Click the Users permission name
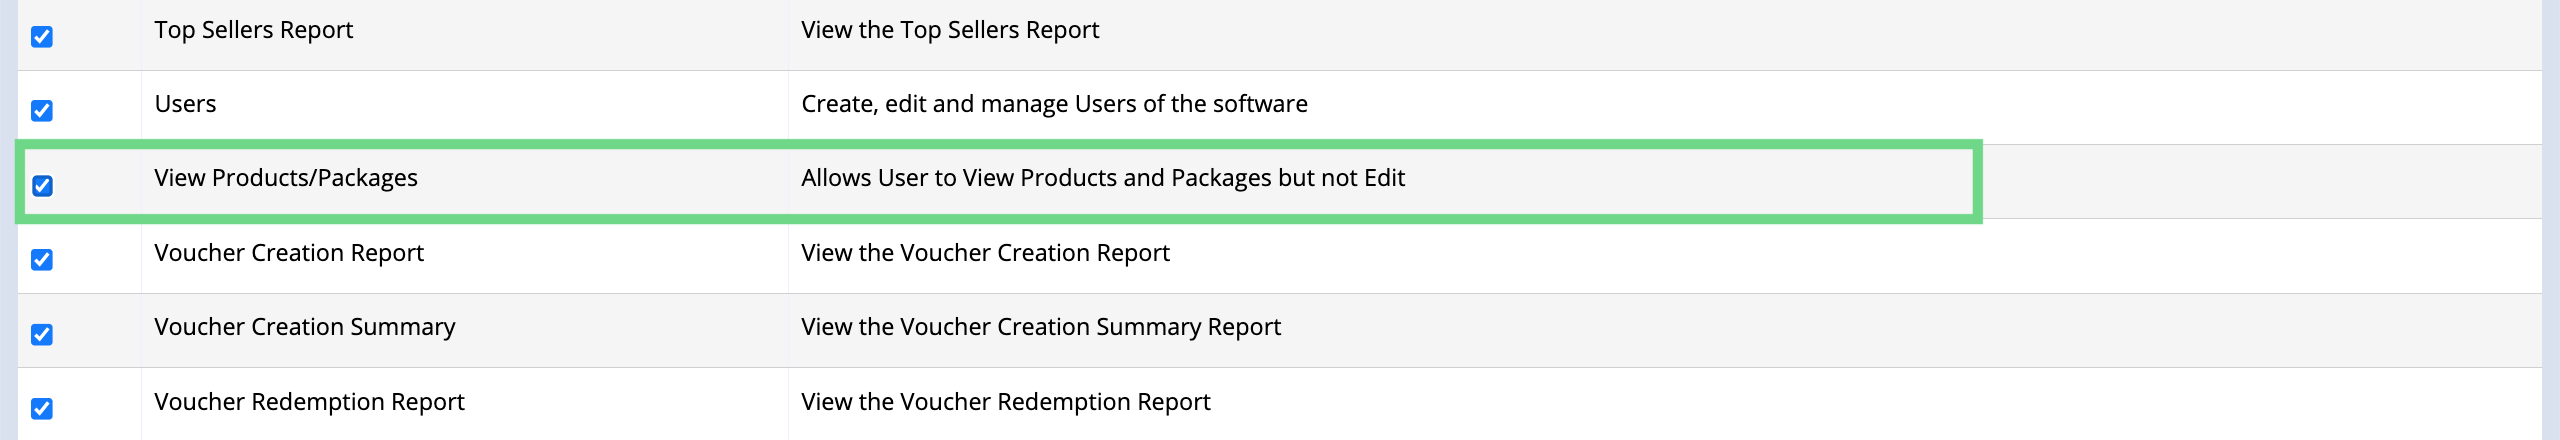This screenshot has height=440, width=2560. point(185,104)
